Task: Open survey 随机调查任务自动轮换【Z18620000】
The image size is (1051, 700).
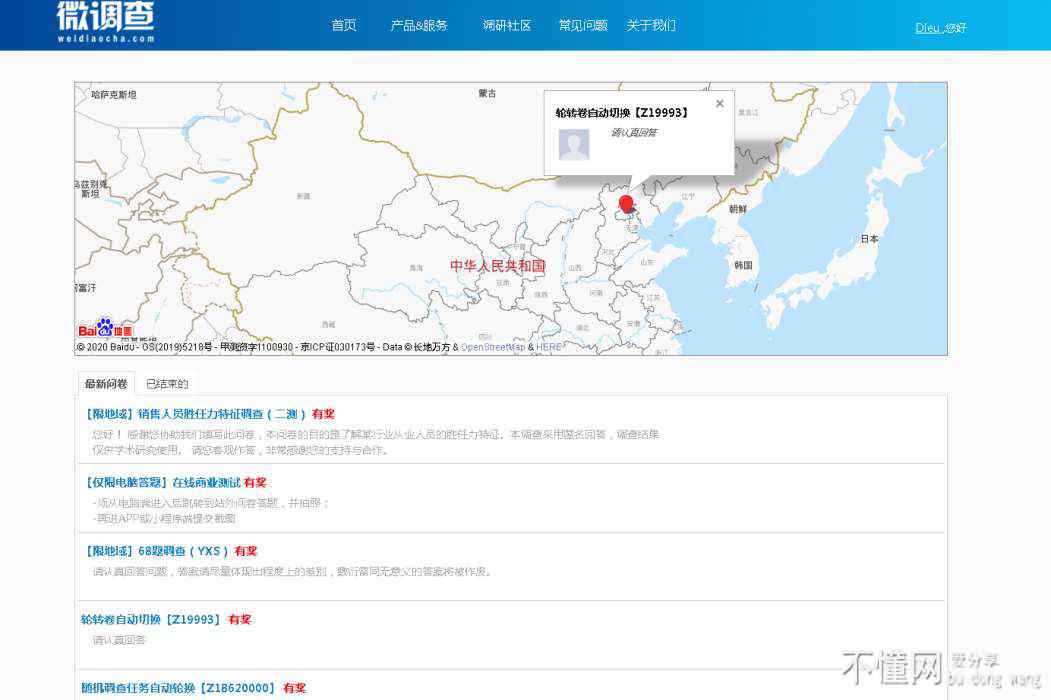Action: coord(178,688)
